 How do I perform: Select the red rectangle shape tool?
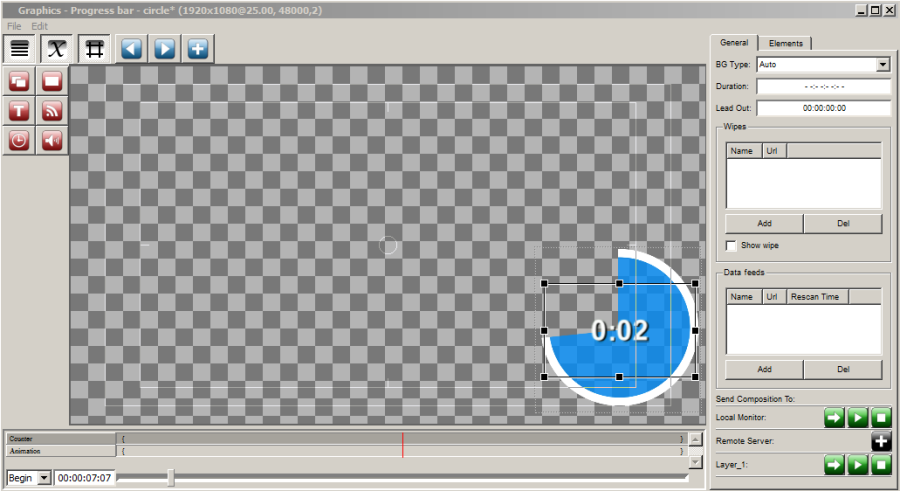click(x=52, y=81)
